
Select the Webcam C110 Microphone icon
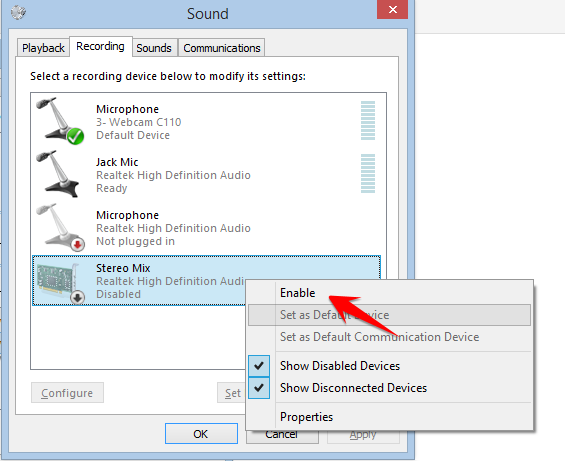pos(60,121)
